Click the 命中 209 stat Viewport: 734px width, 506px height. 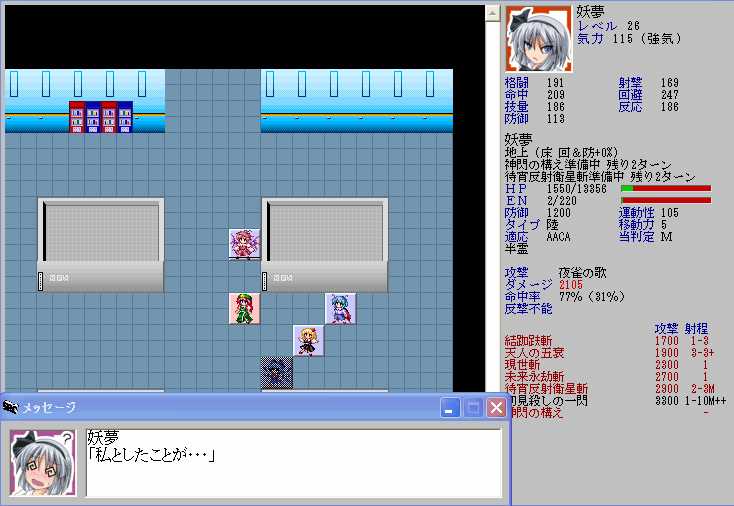click(x=534, y=95)
